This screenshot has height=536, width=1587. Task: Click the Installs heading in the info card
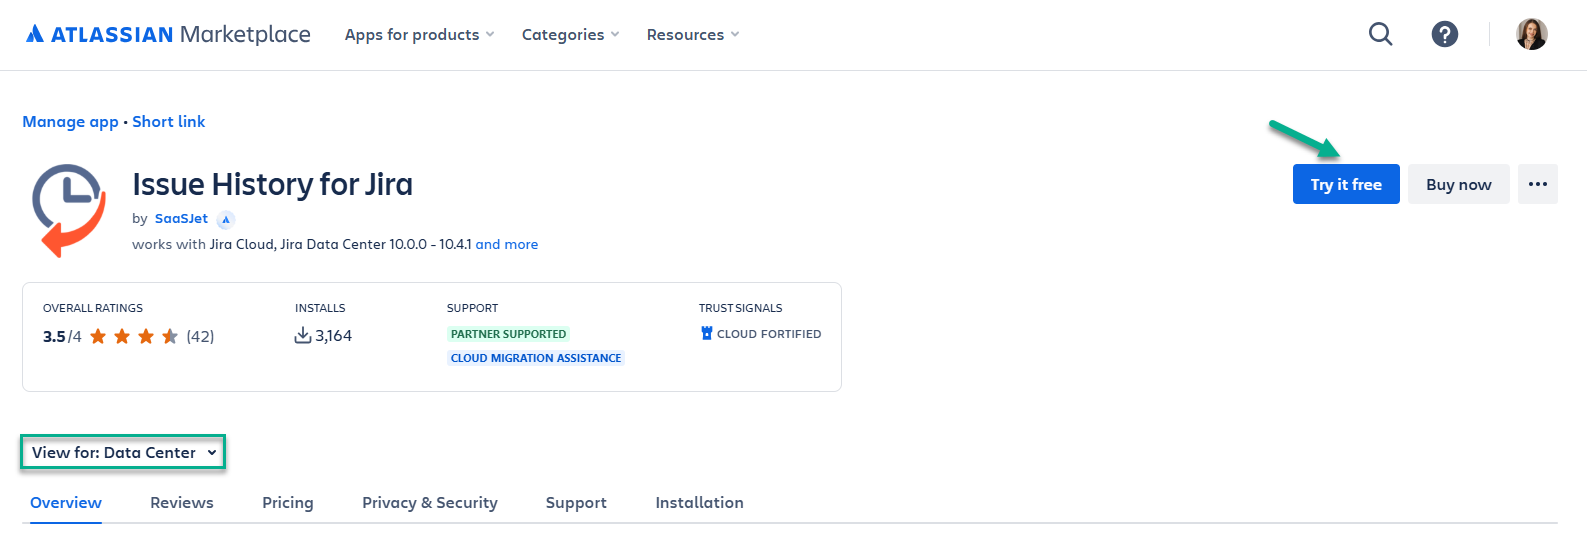(320, 308)
